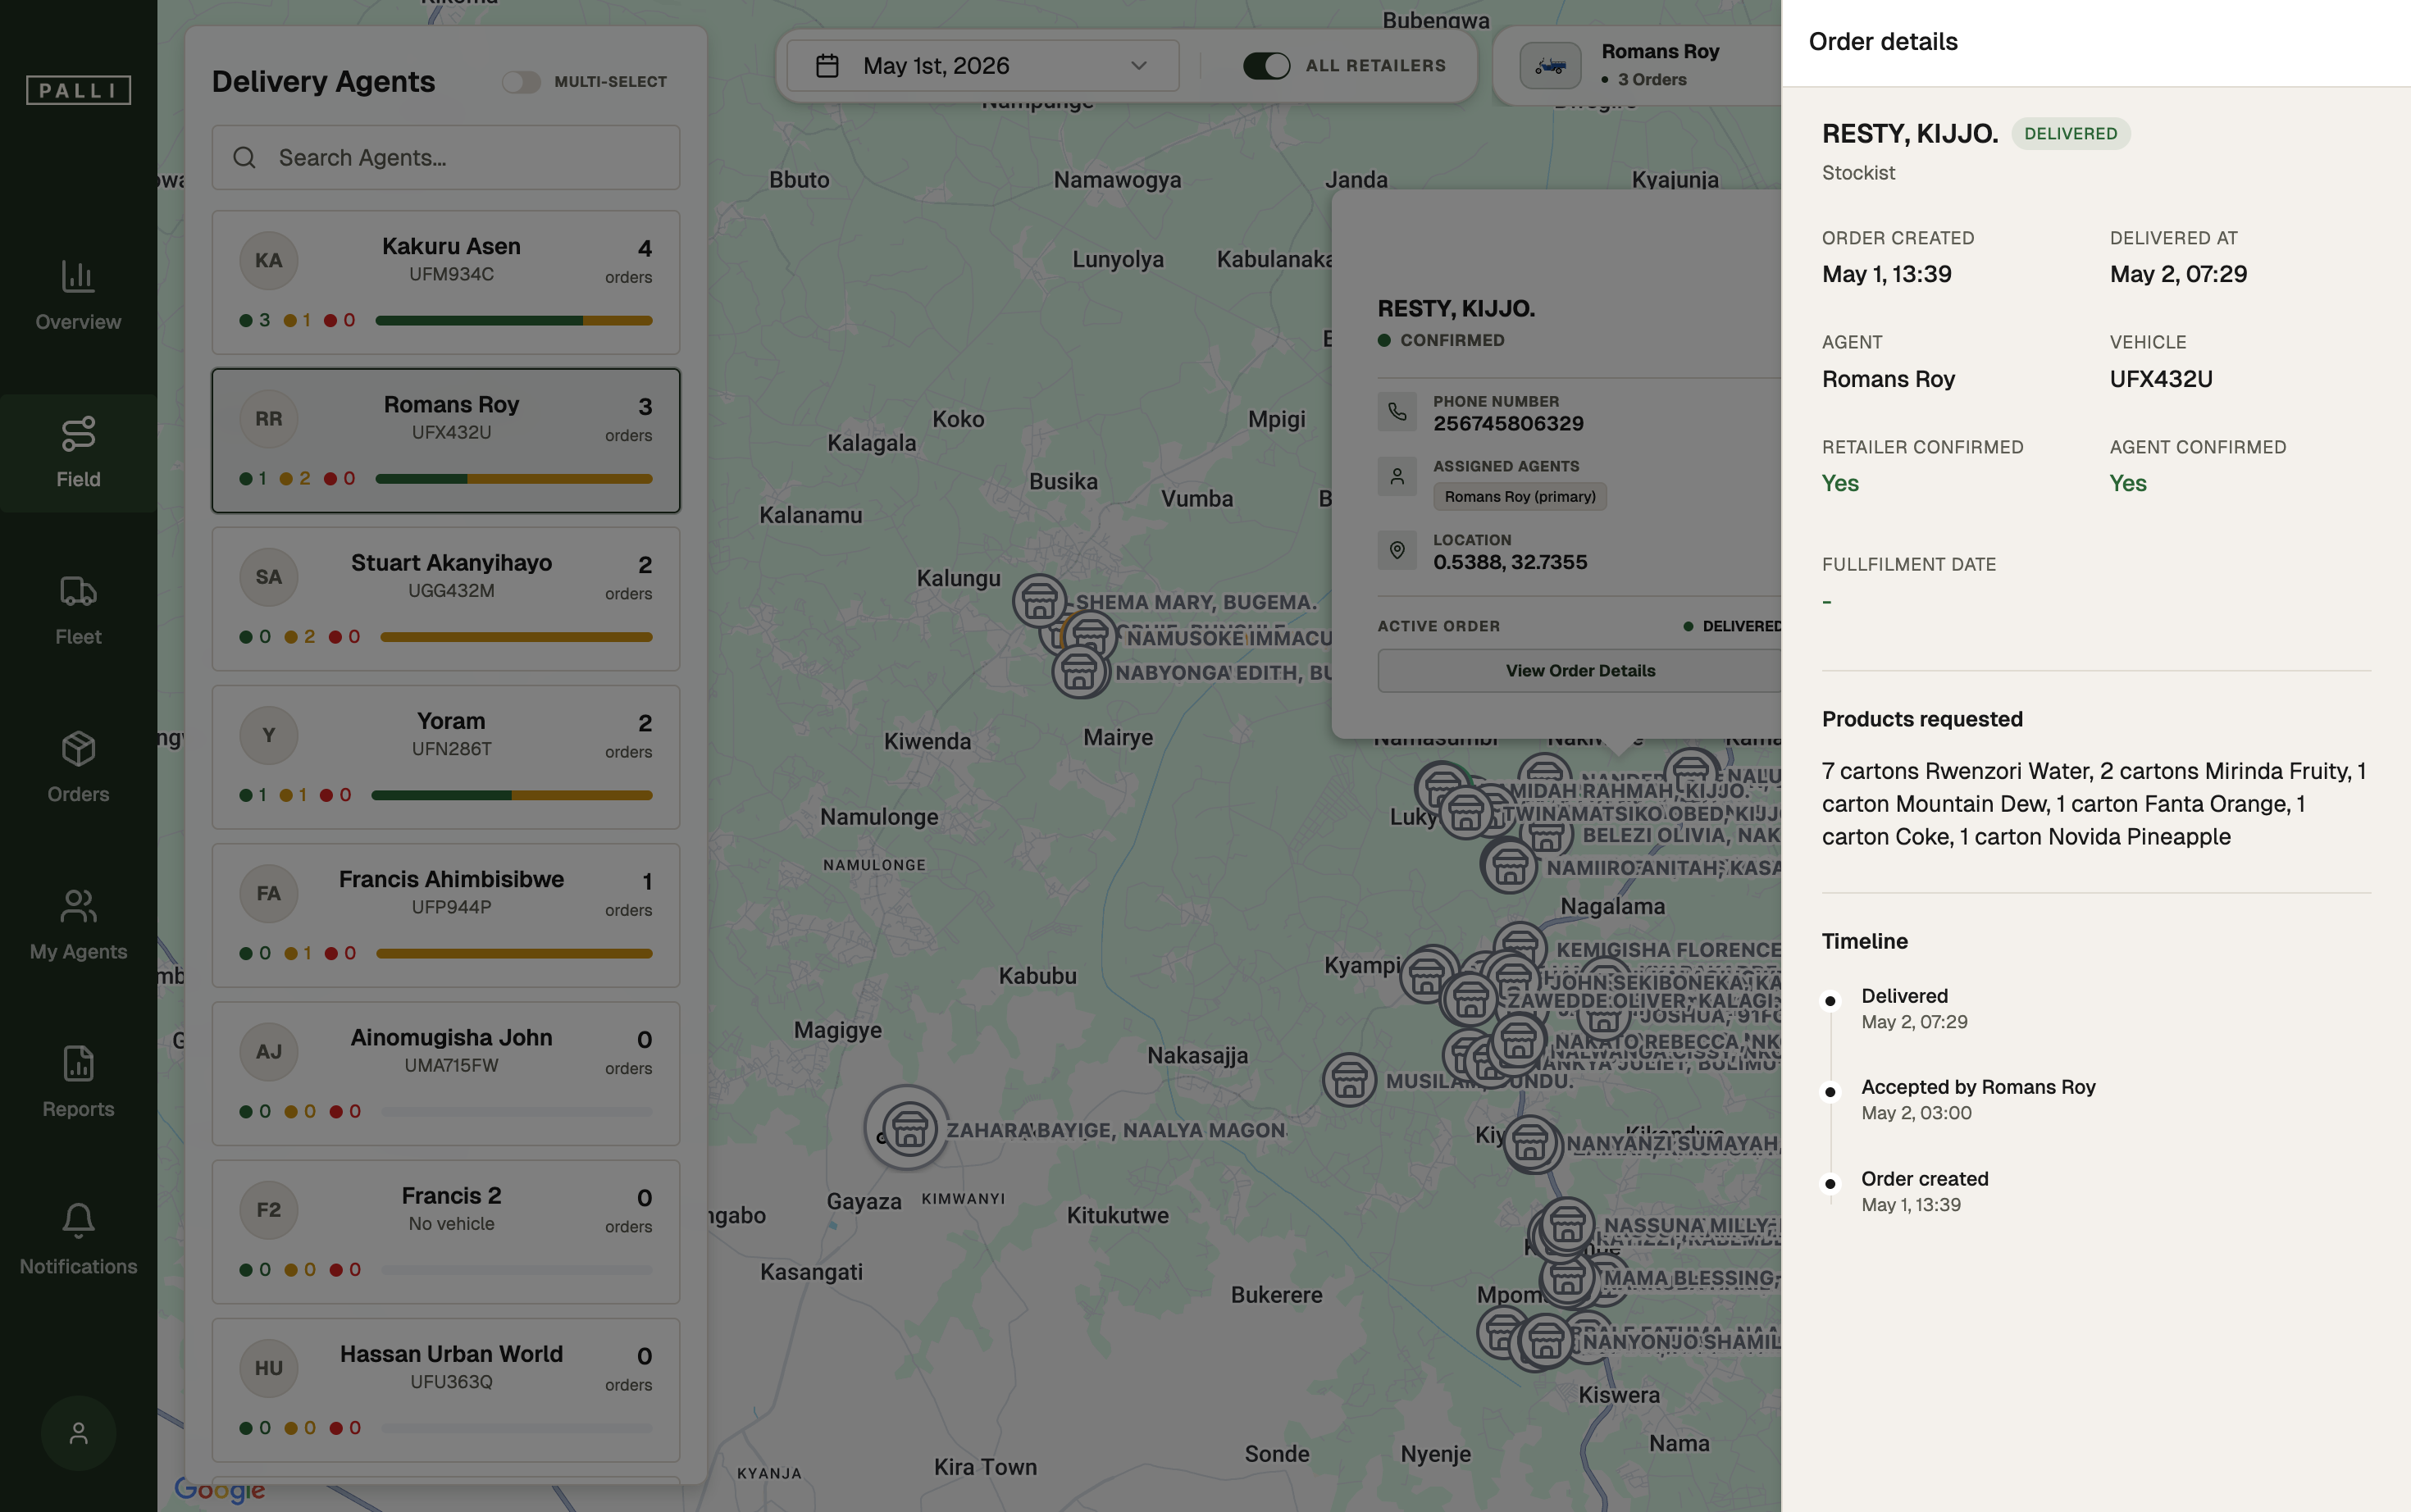Screen dimensions: 2411x1512
Task: Select the SHEMA MARY, BUGEMA store marker
Action: tap(1039, 602)
